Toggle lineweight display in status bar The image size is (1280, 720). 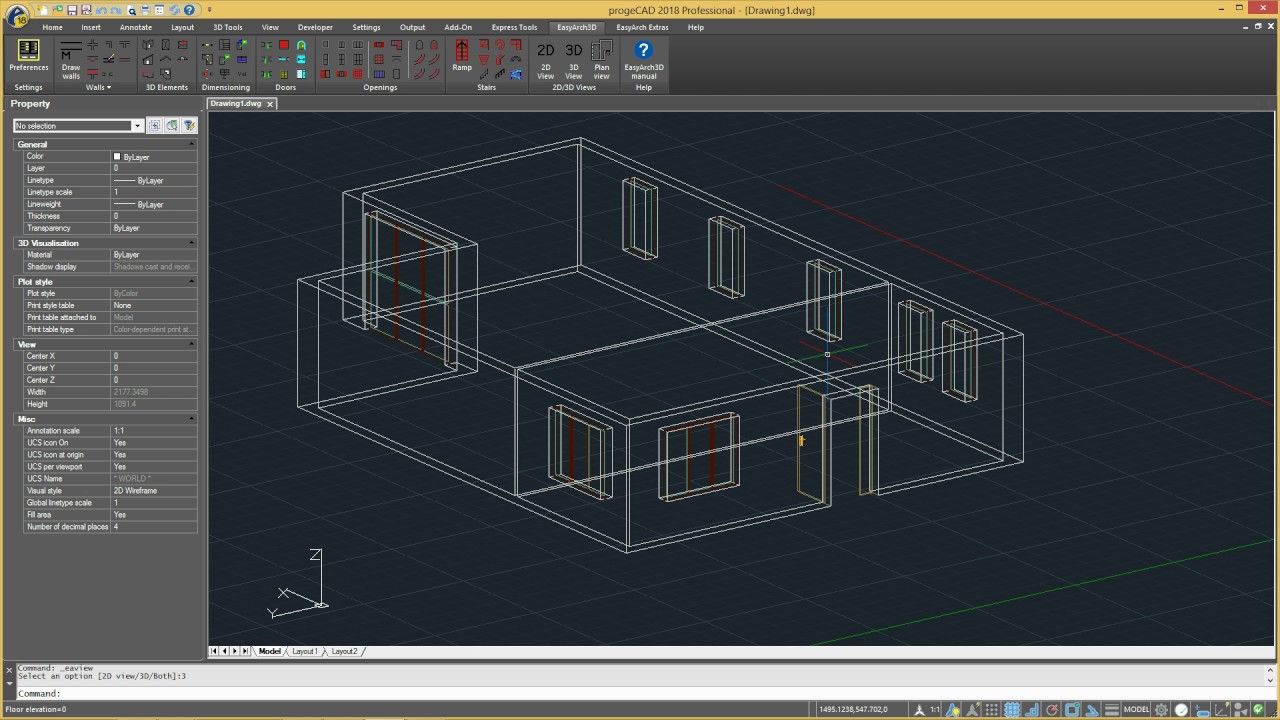click(x=1112, y=710)
